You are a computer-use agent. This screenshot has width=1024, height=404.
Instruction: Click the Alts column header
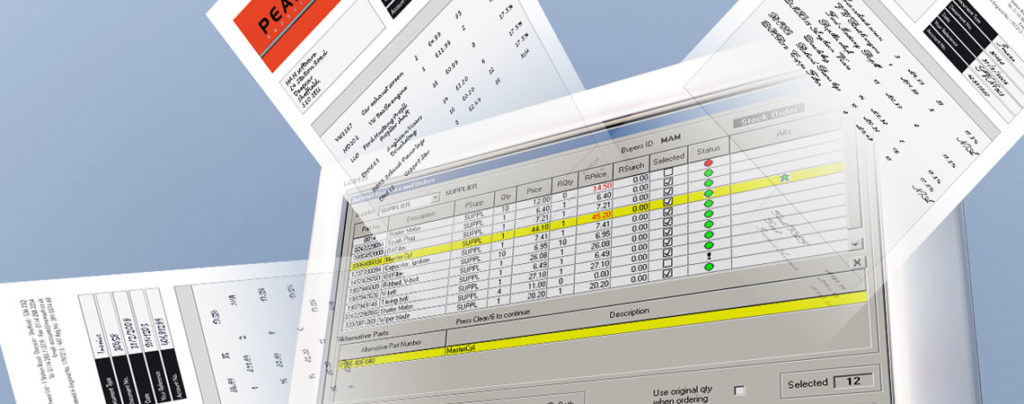pyautogui.click(x=784, y=132)
